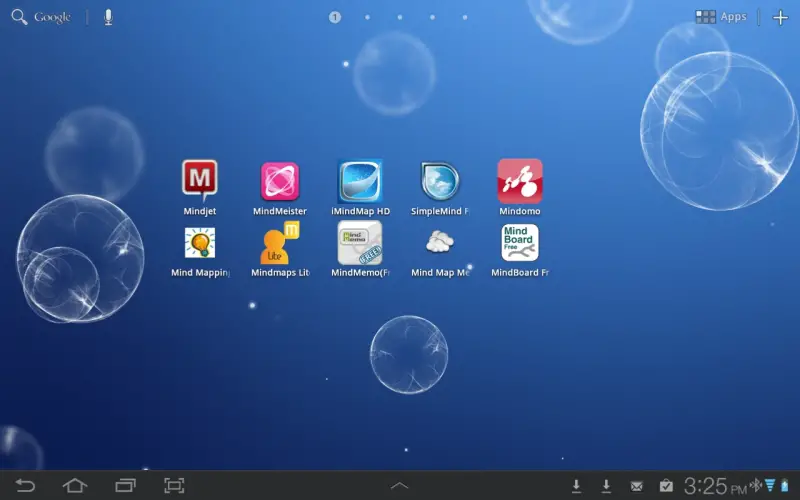This screenshot has width=800, height=500.
Task: Tap the Wi-Fi signal icon
Action: (x=770, y=485)
